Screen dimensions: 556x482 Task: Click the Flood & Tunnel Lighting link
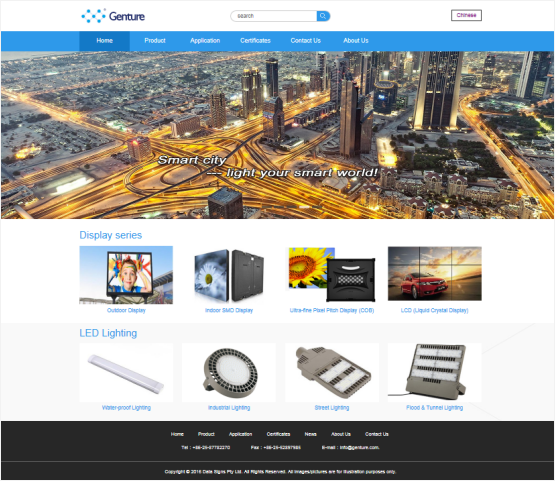point(435,408)
